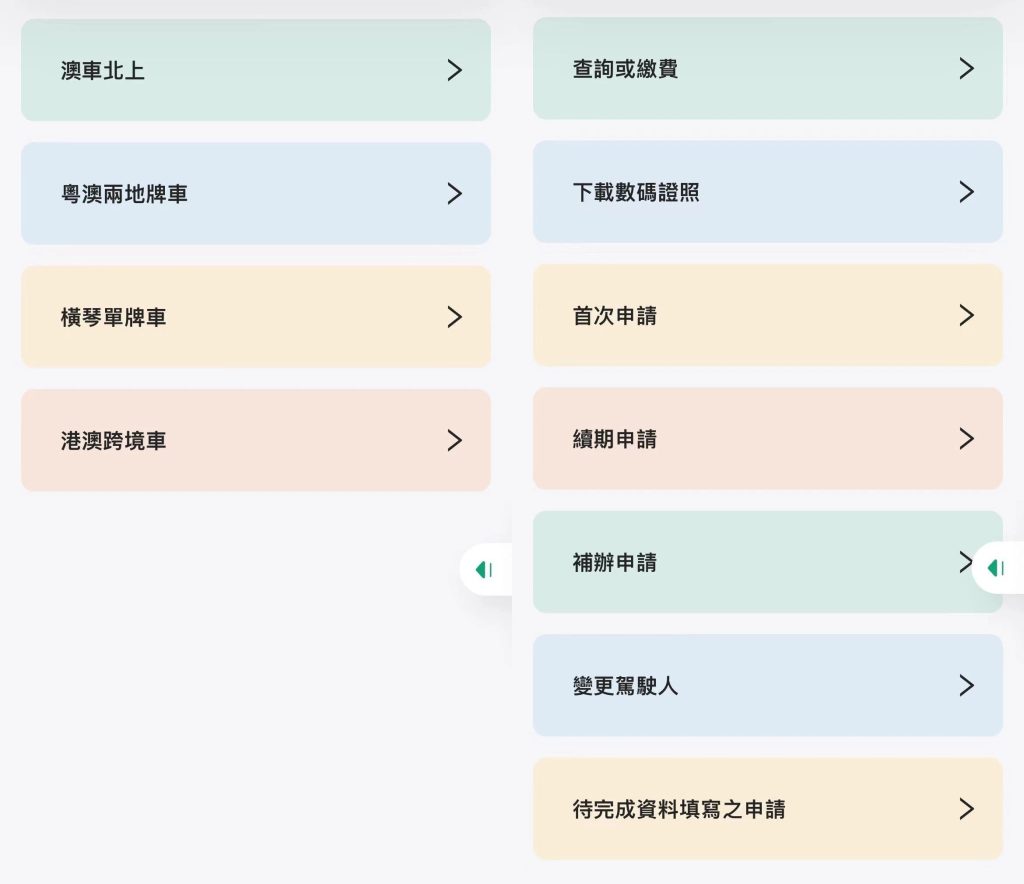The width and height of the screenshot is (1024, 884).
Task: Click the arrow on 續期申請
Action: pos(966,438)
